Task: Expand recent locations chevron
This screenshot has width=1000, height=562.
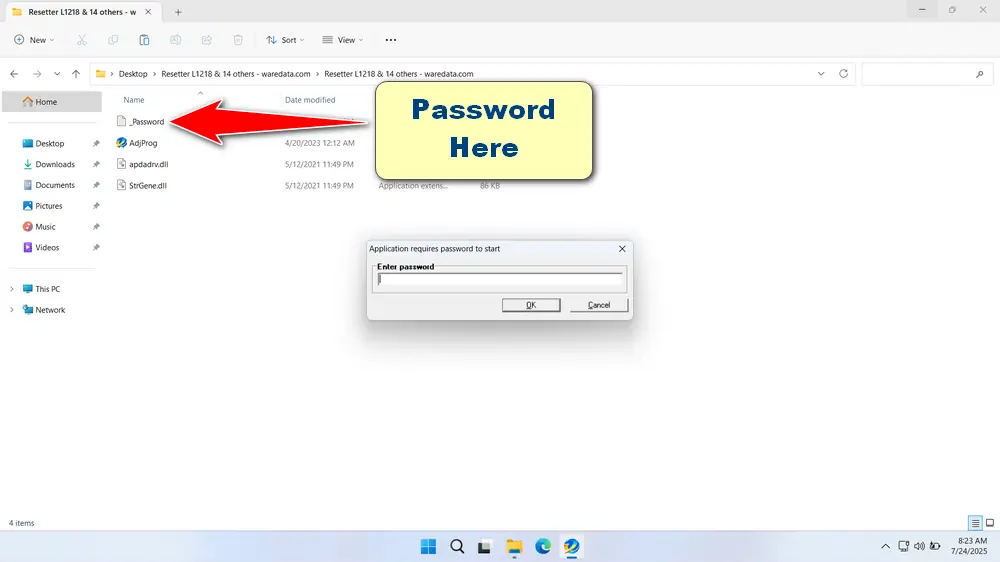Action: [x=57, y=74]
